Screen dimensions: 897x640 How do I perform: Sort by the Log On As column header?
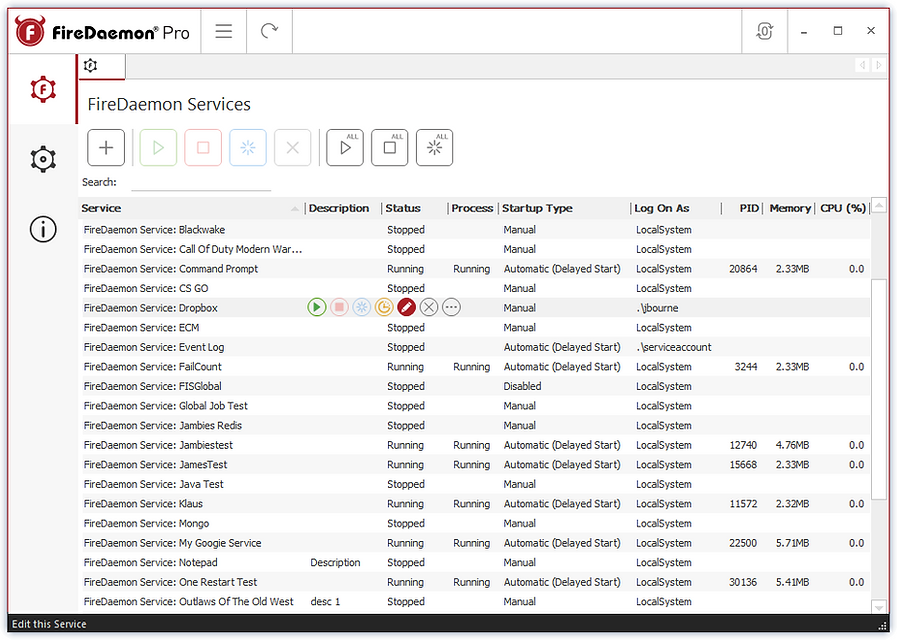pyautogui.click(x=676, y=208)
